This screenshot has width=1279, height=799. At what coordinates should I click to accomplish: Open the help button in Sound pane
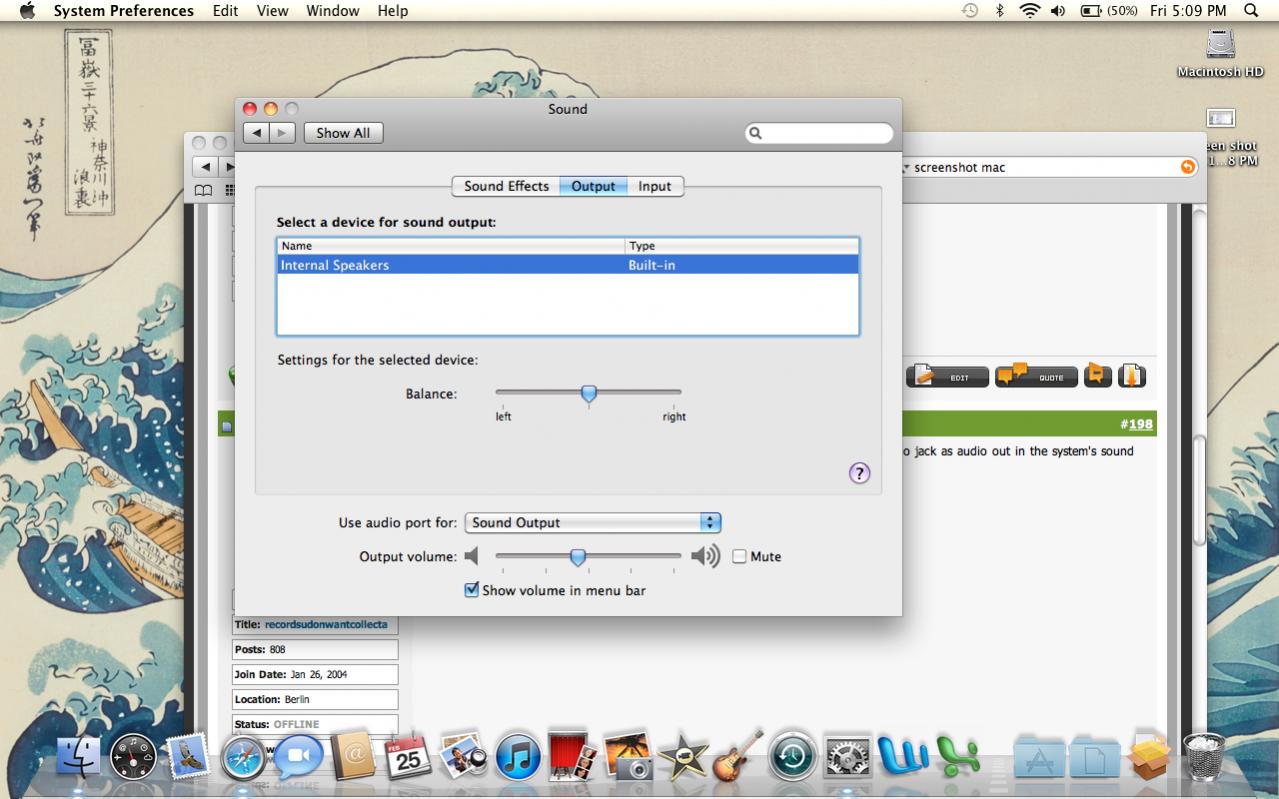point(859,474)
